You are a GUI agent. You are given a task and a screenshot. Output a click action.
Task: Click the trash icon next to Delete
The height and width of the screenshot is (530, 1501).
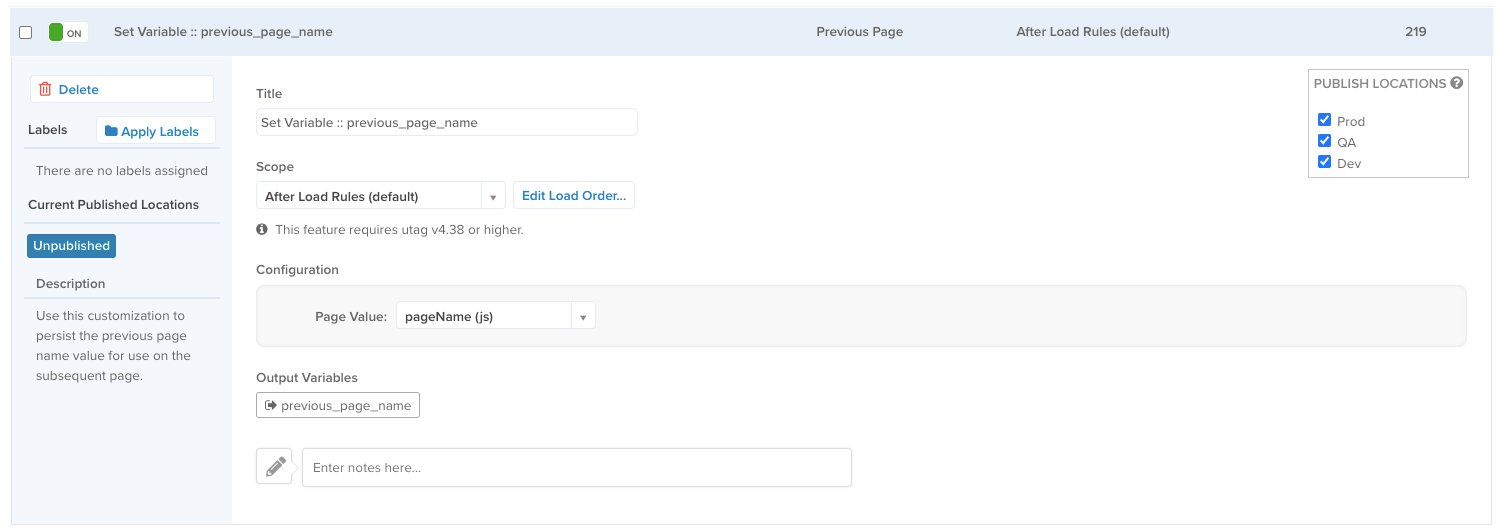click(x=45, y=89)
